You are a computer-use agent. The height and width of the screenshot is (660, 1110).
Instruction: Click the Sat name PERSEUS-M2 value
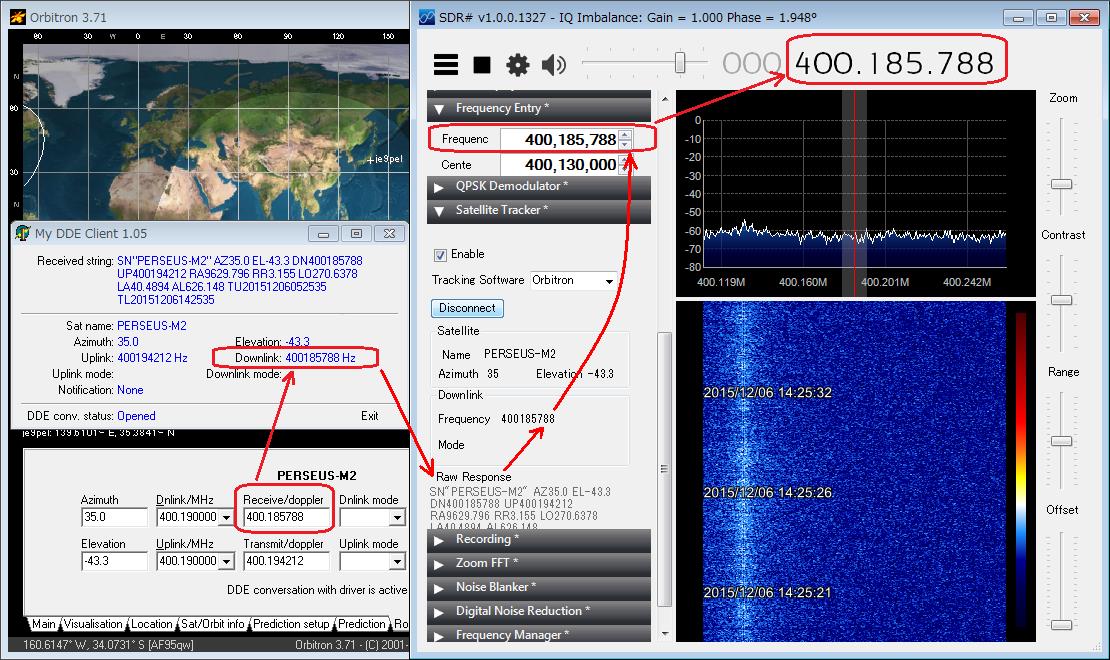pos(151,326)
